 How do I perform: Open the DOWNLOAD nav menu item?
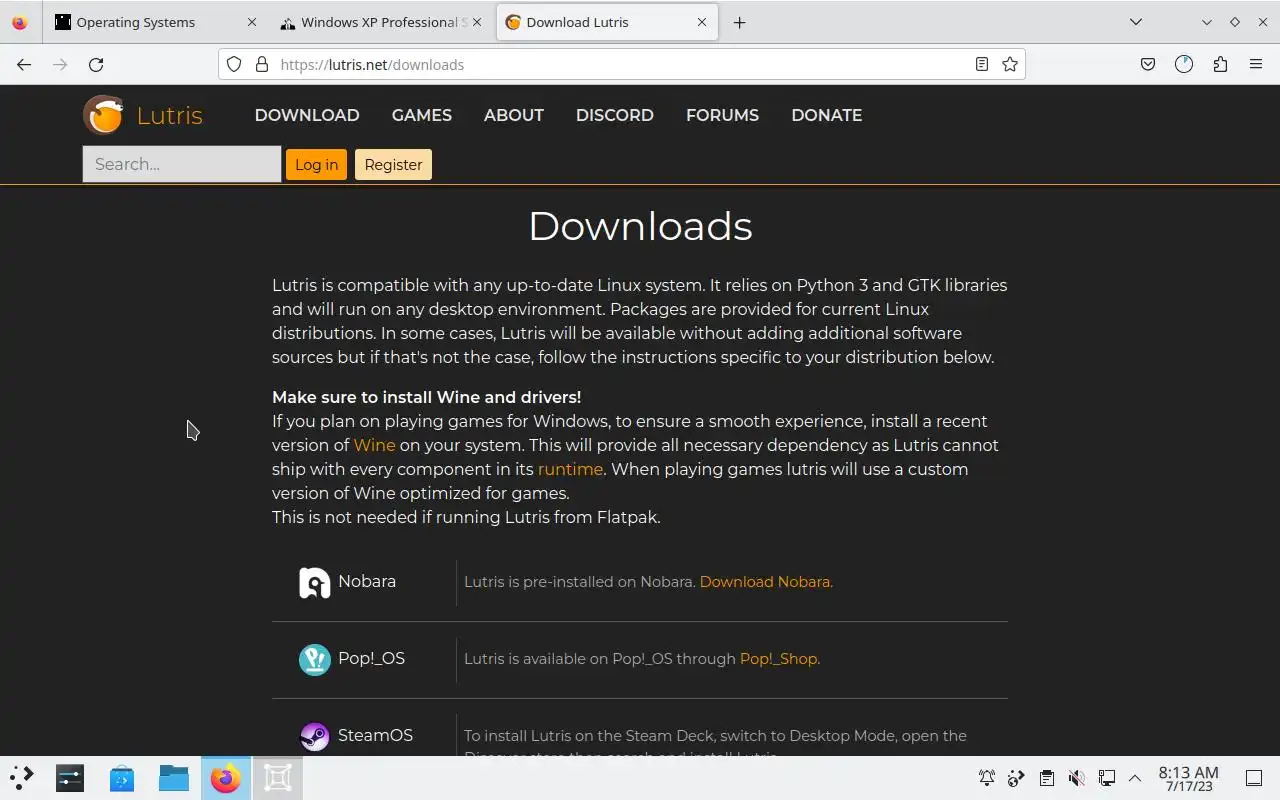307,115
